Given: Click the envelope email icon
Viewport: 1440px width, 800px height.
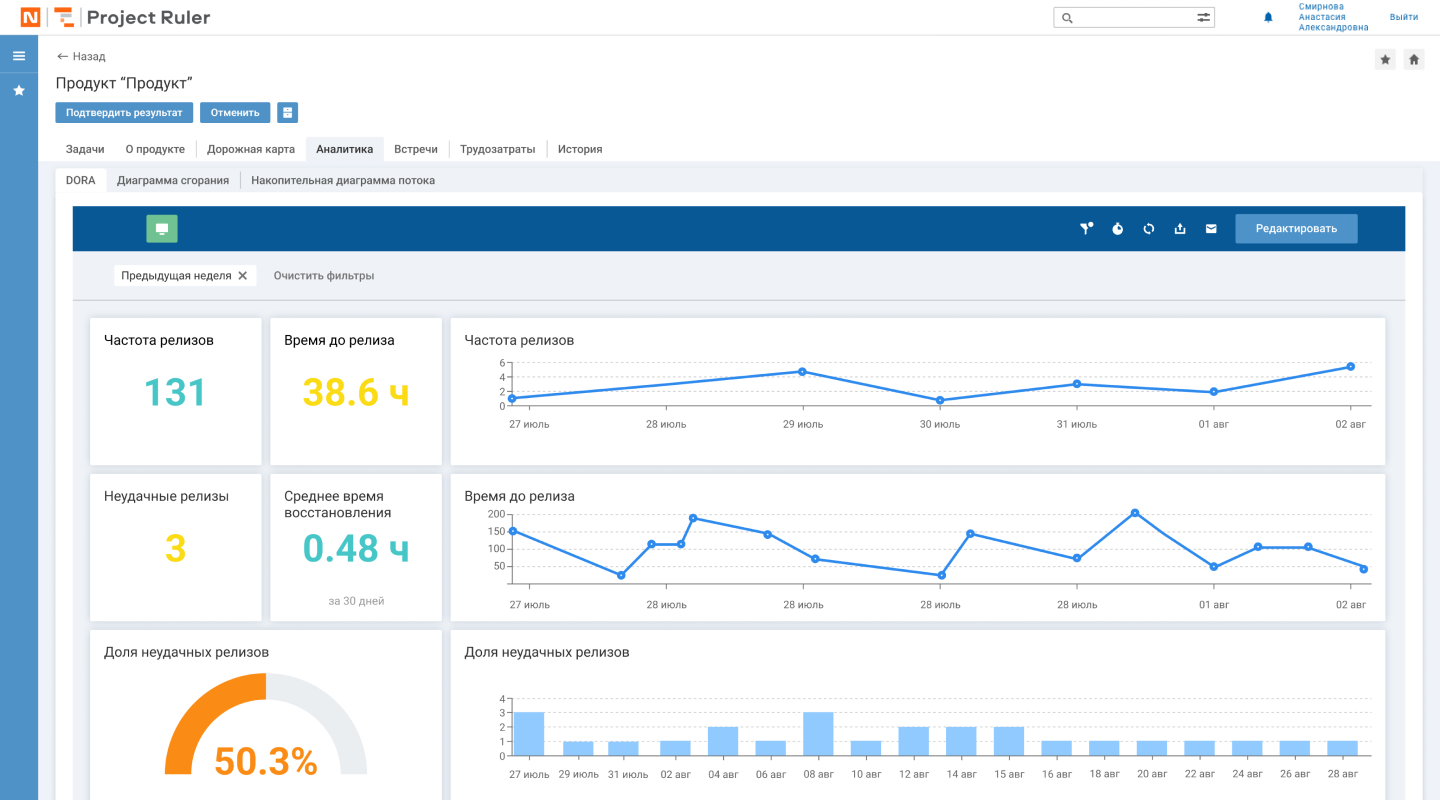Looking at the screenshot, I should (x=1211, y=229).
